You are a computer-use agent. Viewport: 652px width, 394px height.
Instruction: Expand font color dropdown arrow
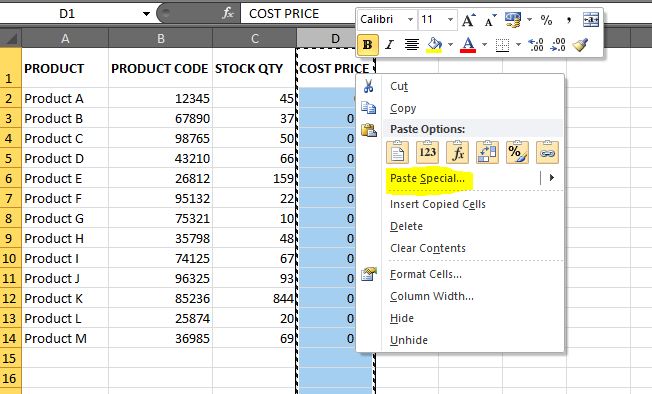click(x=484, y=44)
